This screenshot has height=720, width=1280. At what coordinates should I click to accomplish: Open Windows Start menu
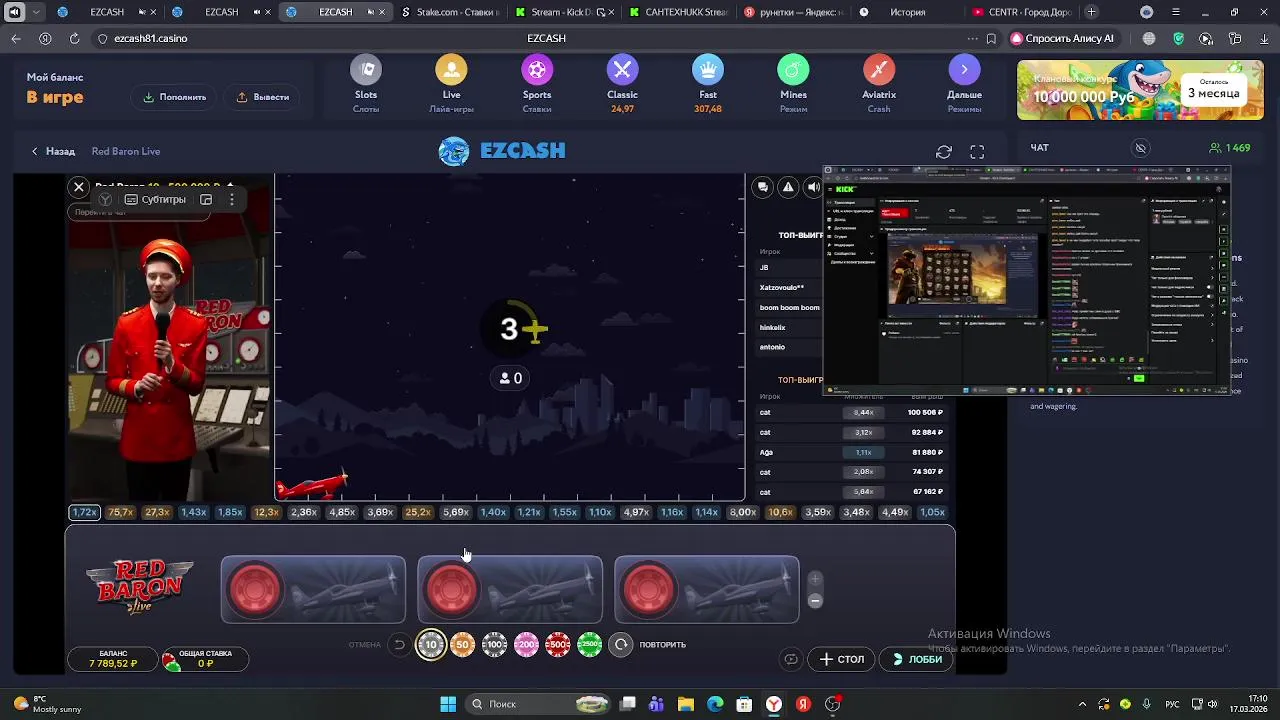(448, 704)
